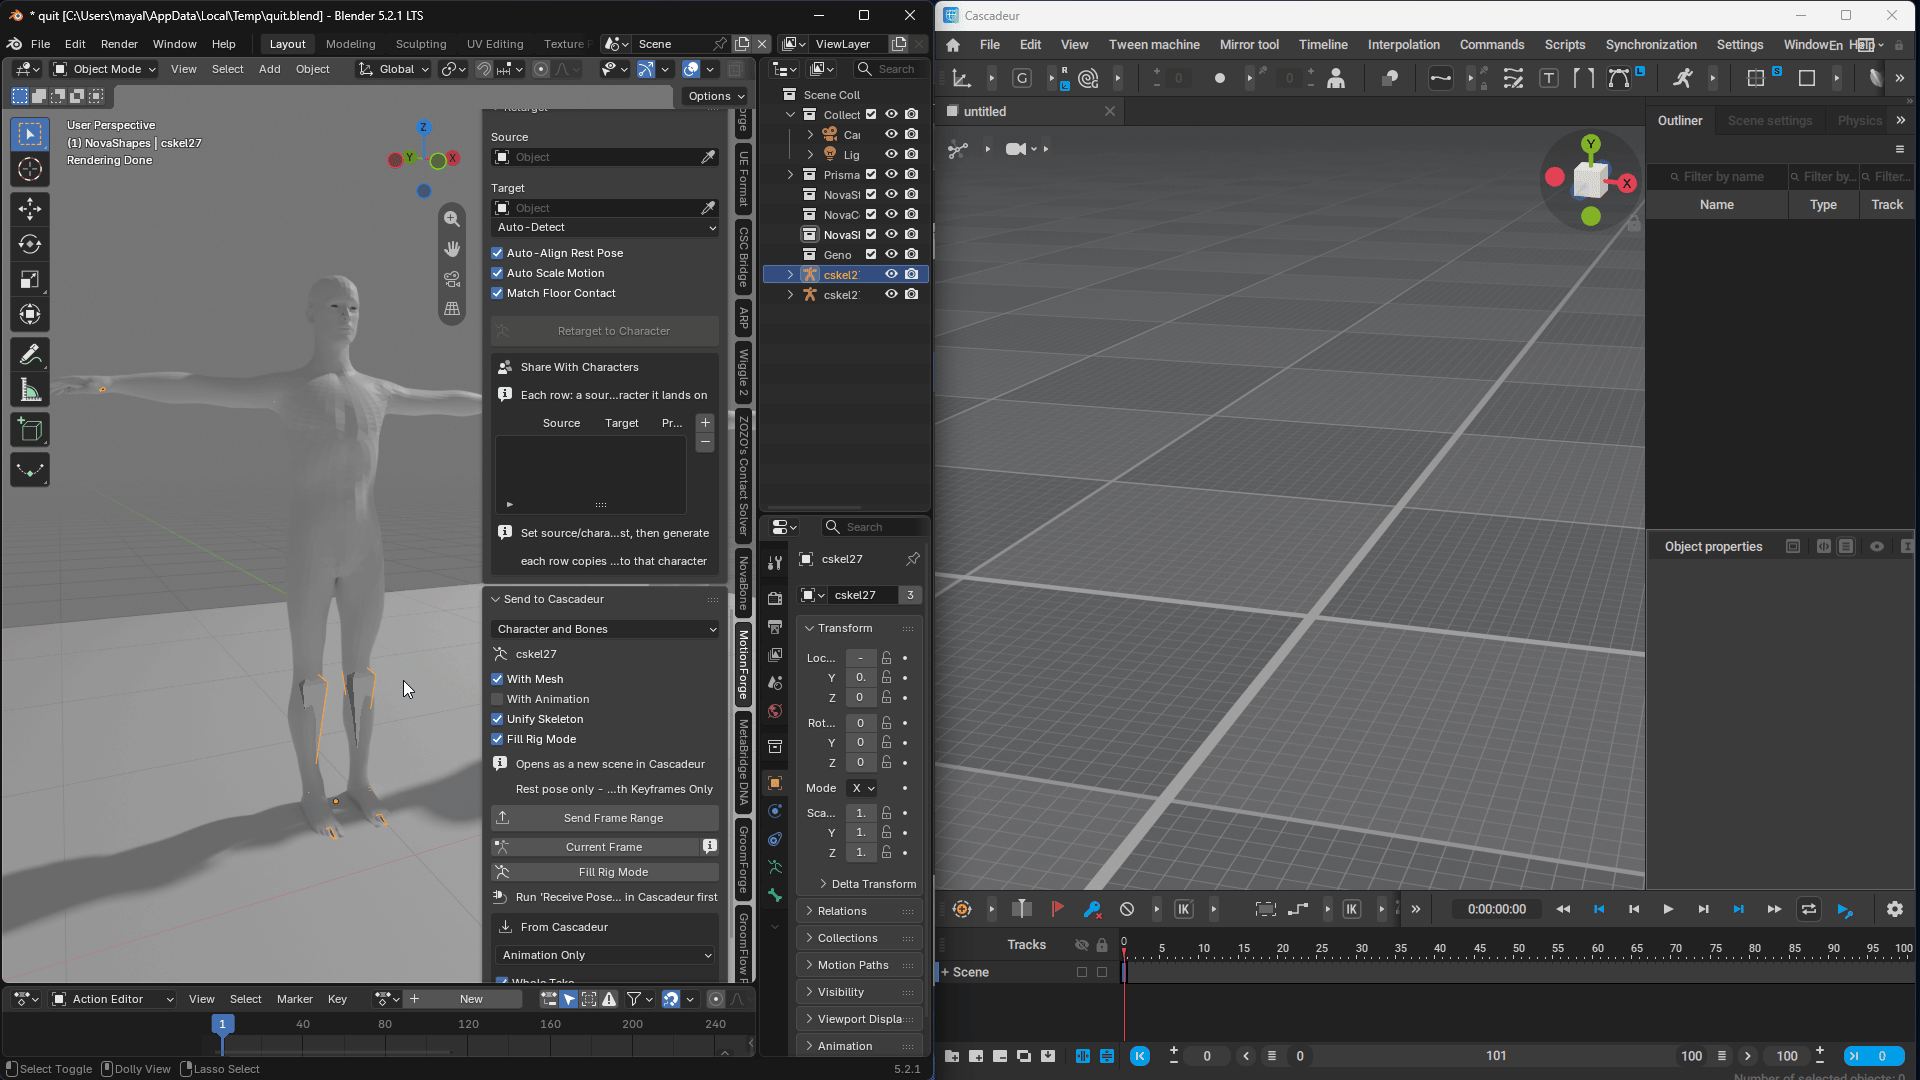Switch to the Sculpting workspace tab
The image size is (1920, 1080).
(x=421, y=44)
